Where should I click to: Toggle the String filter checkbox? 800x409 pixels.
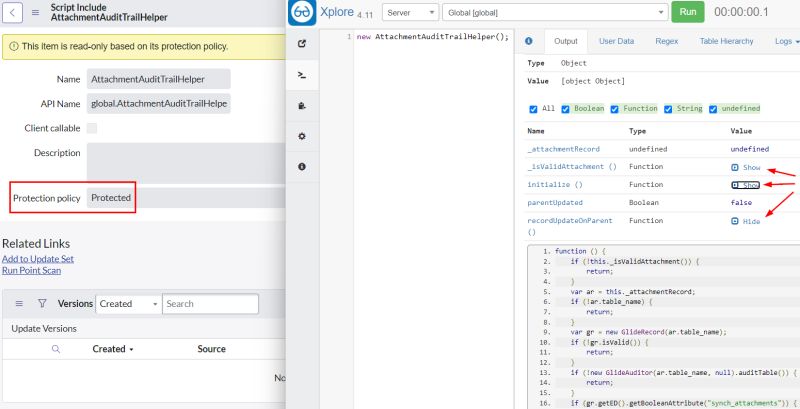coord(668,109)
